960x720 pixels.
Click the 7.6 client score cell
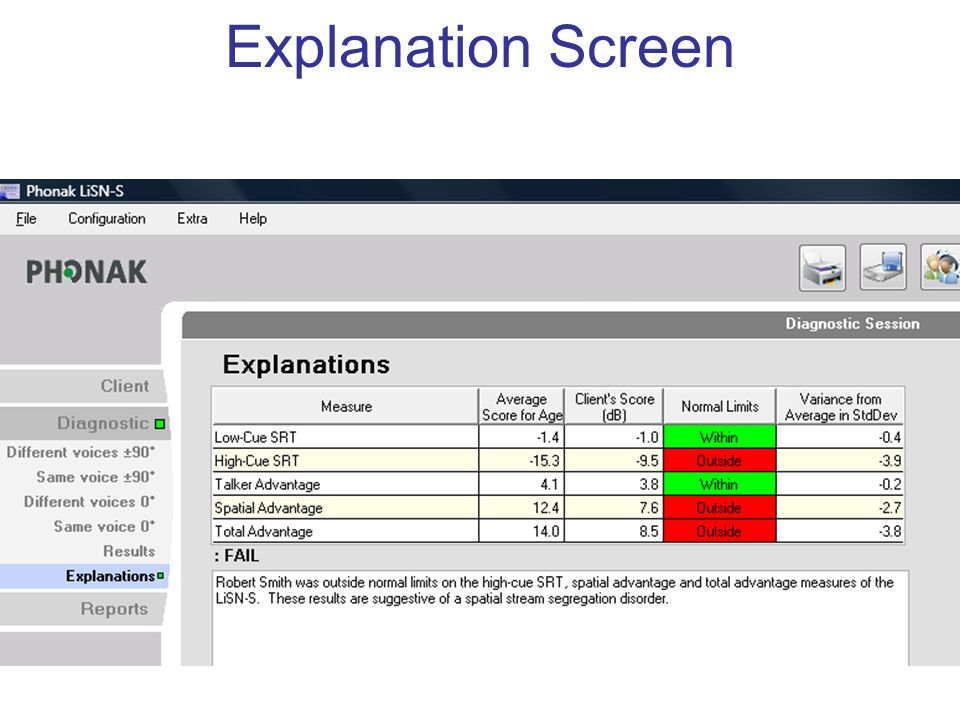(x=613, y=508)
